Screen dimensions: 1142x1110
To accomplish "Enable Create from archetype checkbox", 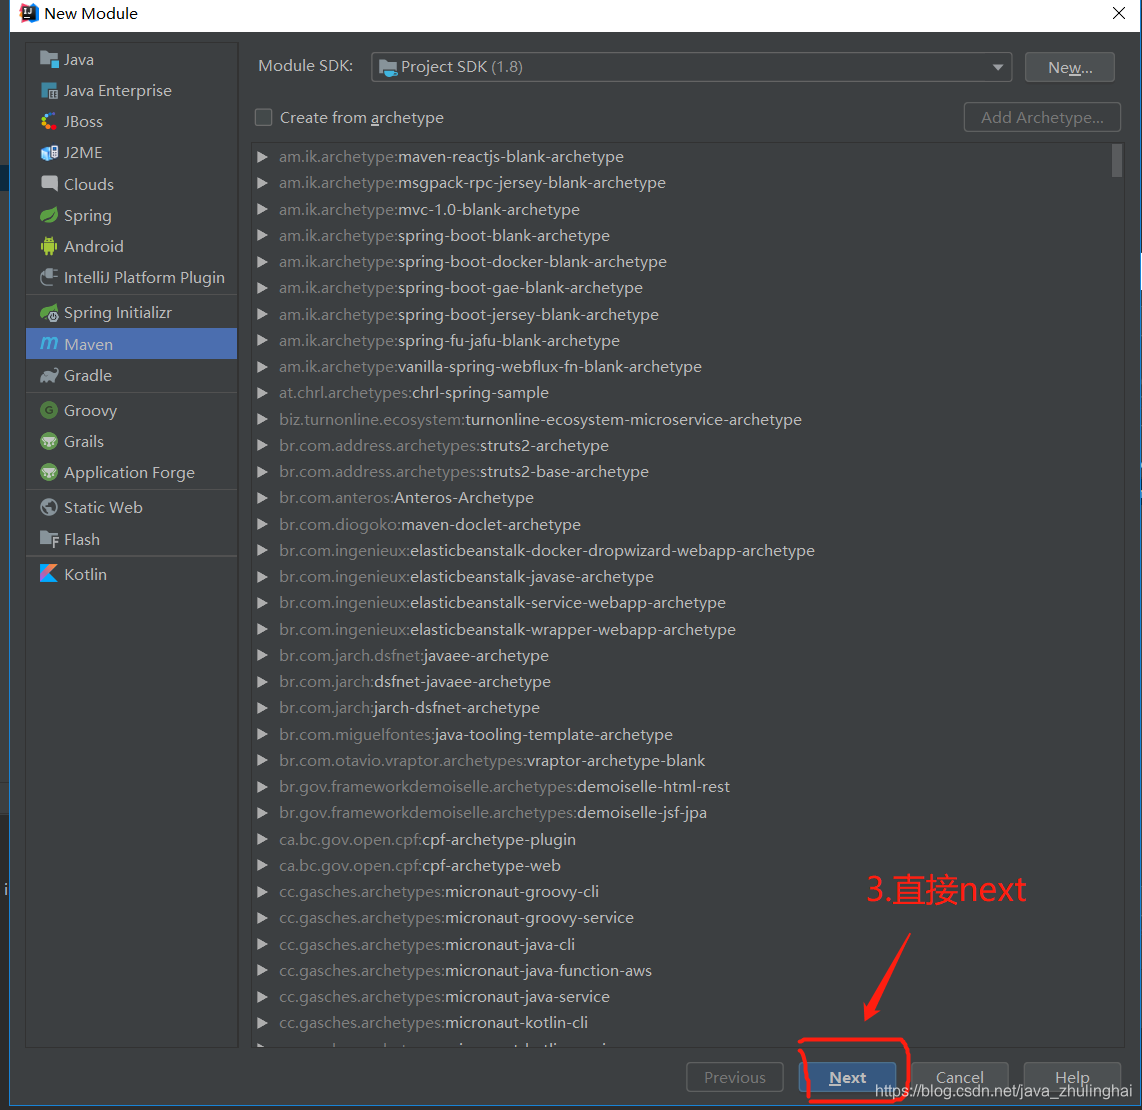I will (x=264, y=117).
